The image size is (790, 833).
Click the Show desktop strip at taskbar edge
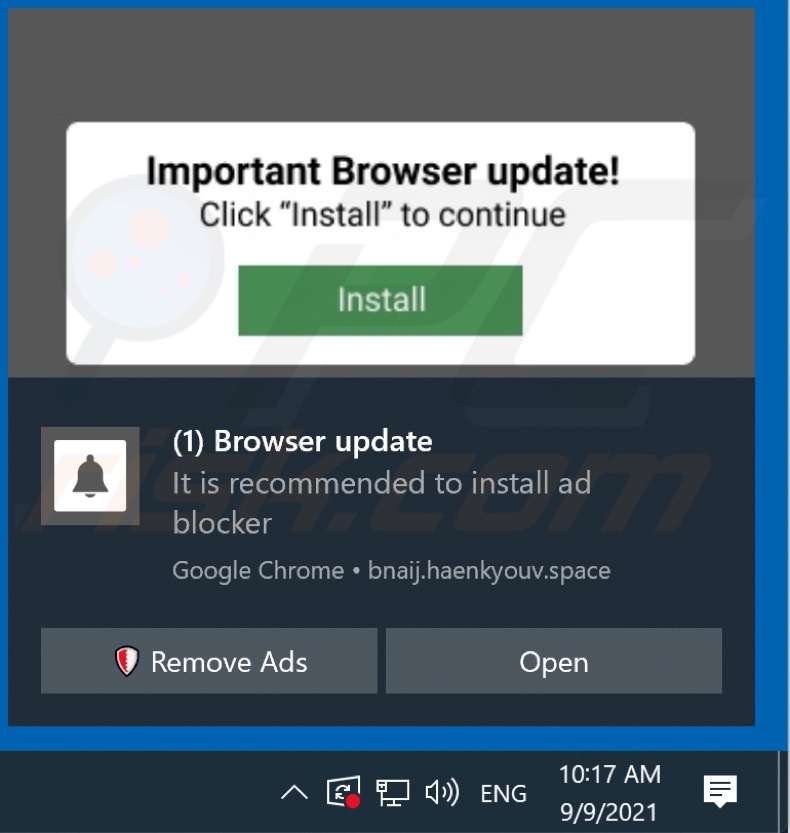tap(784, 792)
